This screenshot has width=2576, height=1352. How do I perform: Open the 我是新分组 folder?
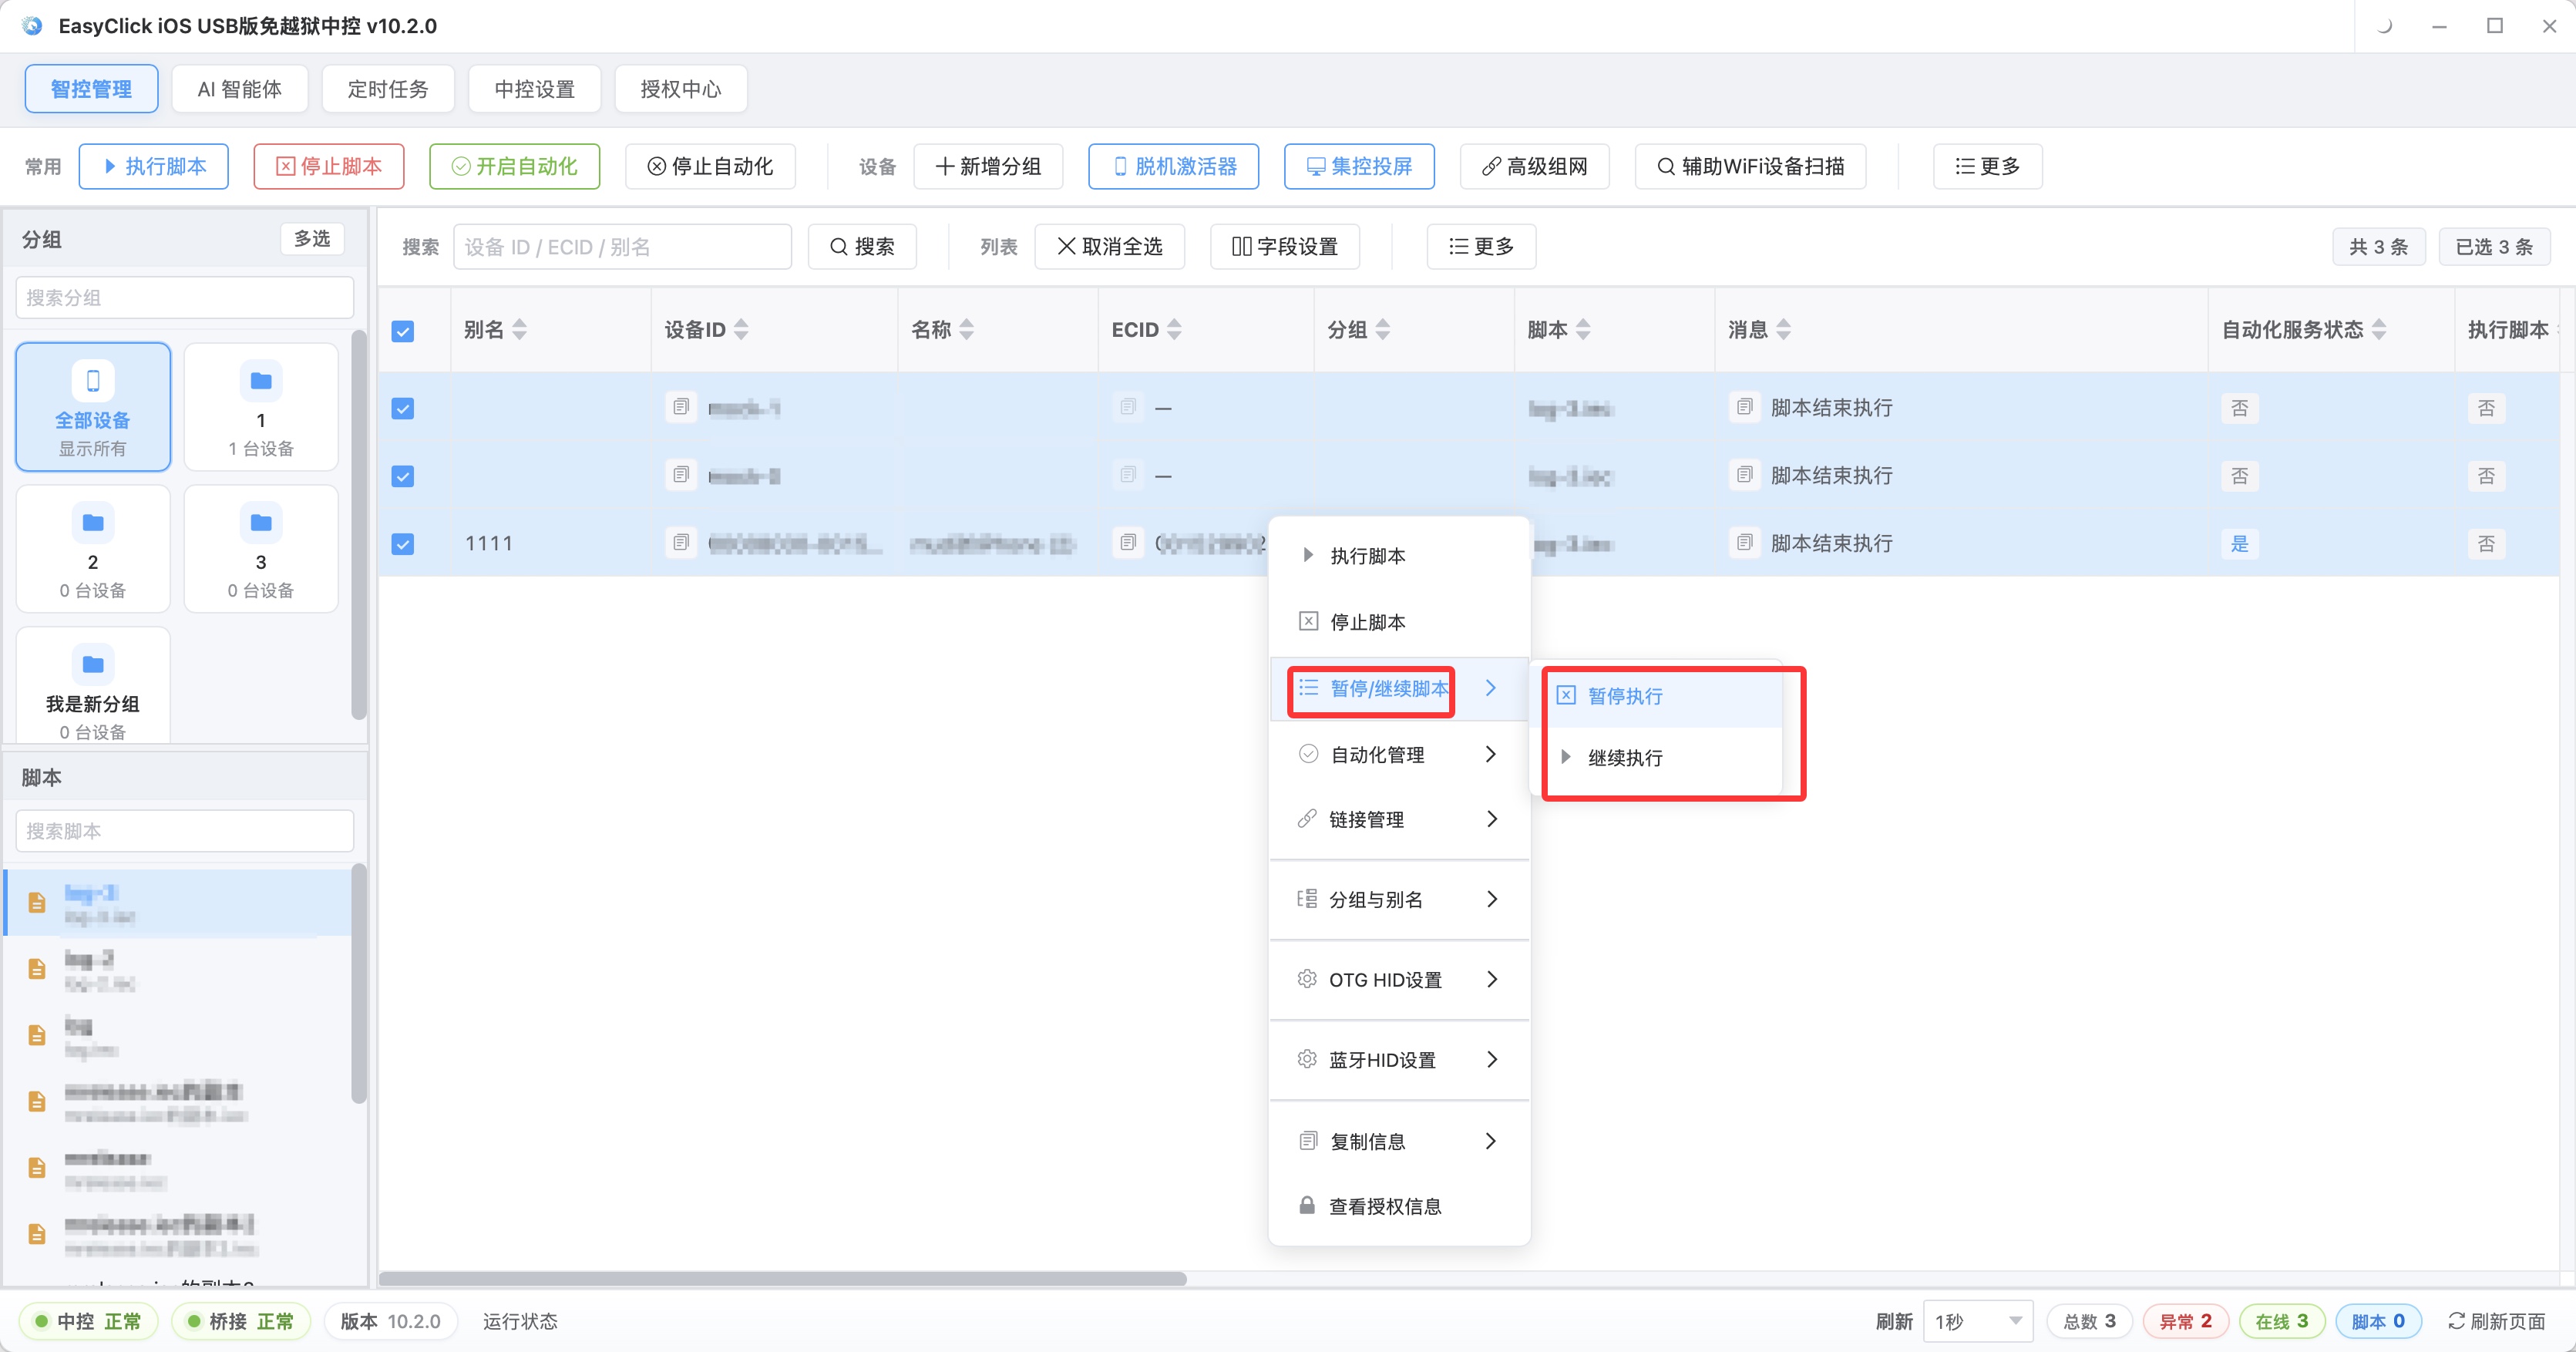pos(93,686)
